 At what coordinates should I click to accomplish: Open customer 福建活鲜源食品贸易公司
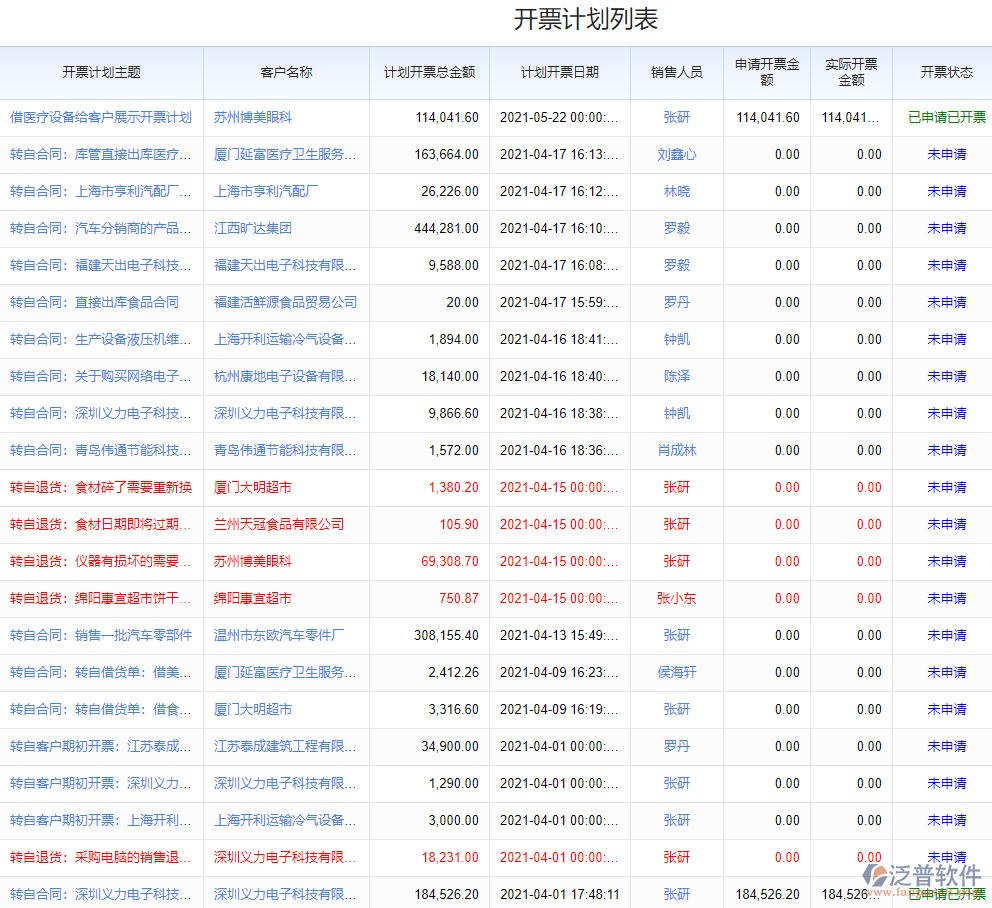click(x=285, y=302)
